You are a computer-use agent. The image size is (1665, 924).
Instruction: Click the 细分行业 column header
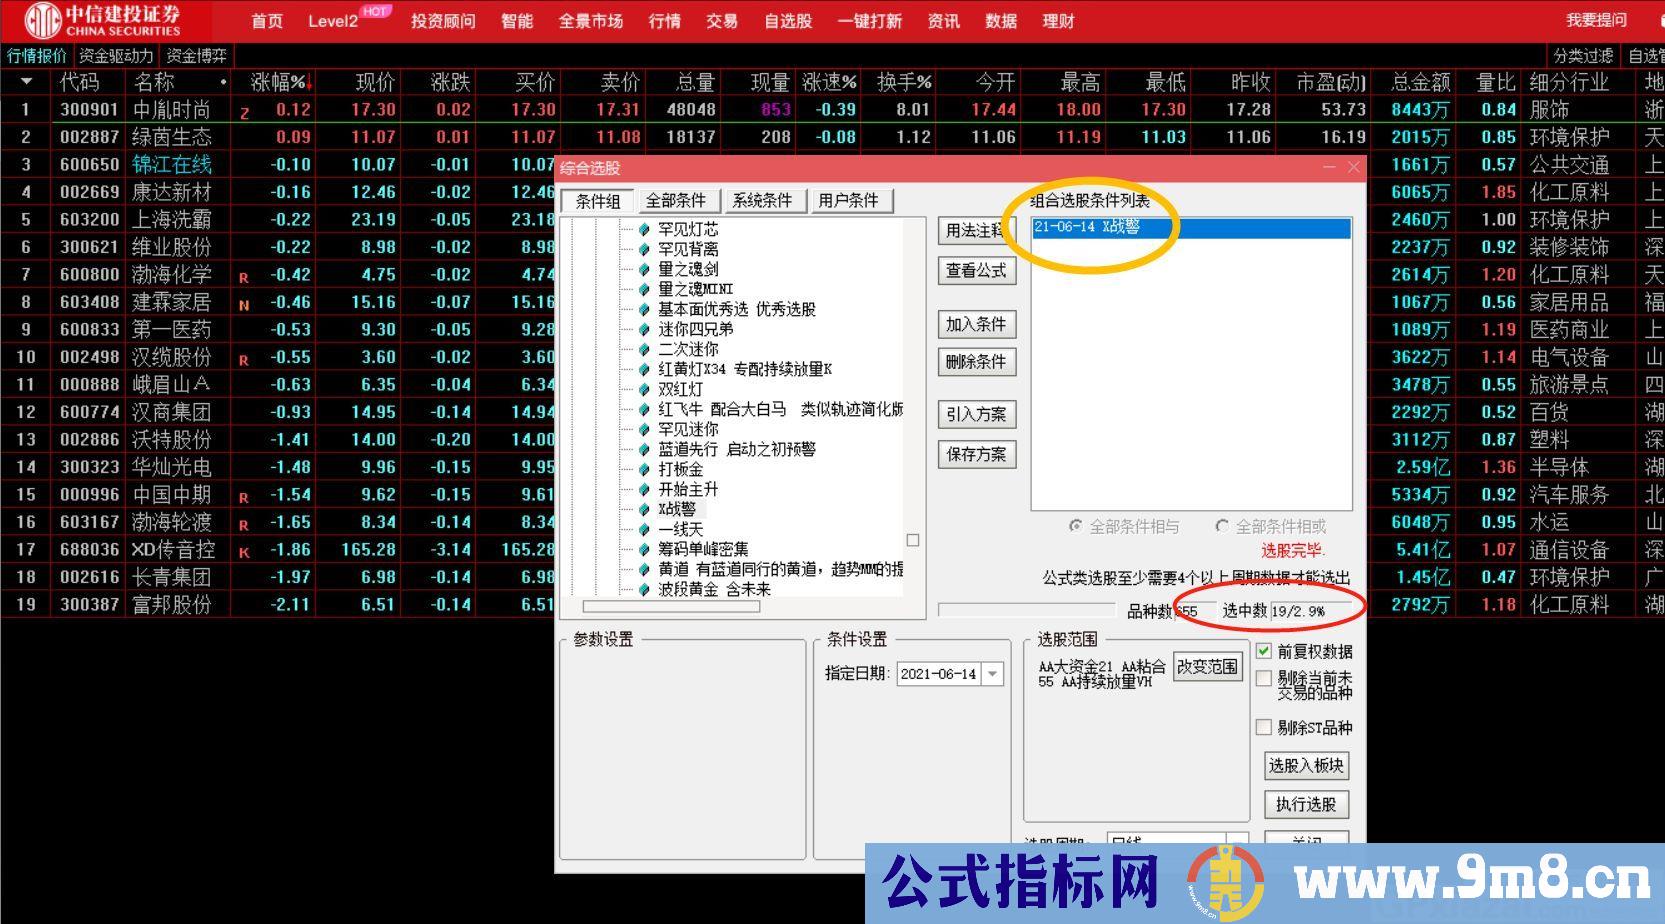tap(1569, 82)
